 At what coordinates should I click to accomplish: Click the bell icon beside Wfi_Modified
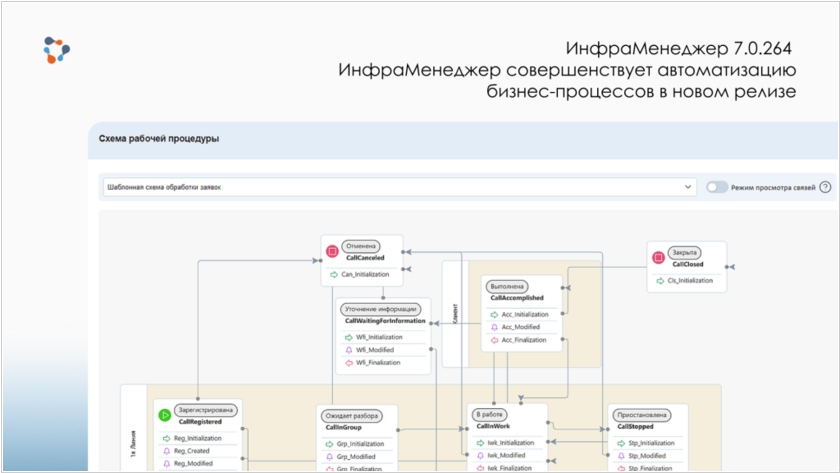[x=347, y=350]
